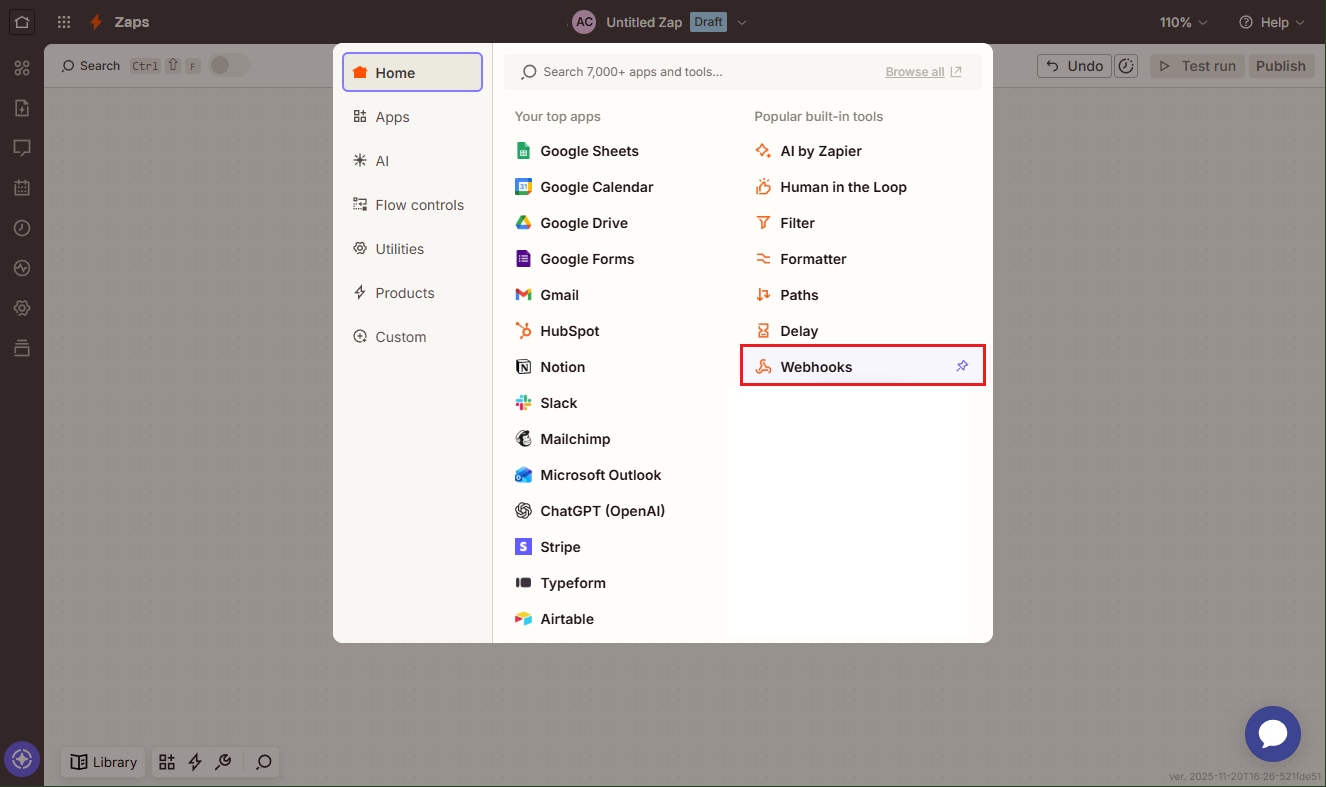The image size is (1326, 787).
Task: Select Google Drive in the app list
Action: click(x=571, y=223)
